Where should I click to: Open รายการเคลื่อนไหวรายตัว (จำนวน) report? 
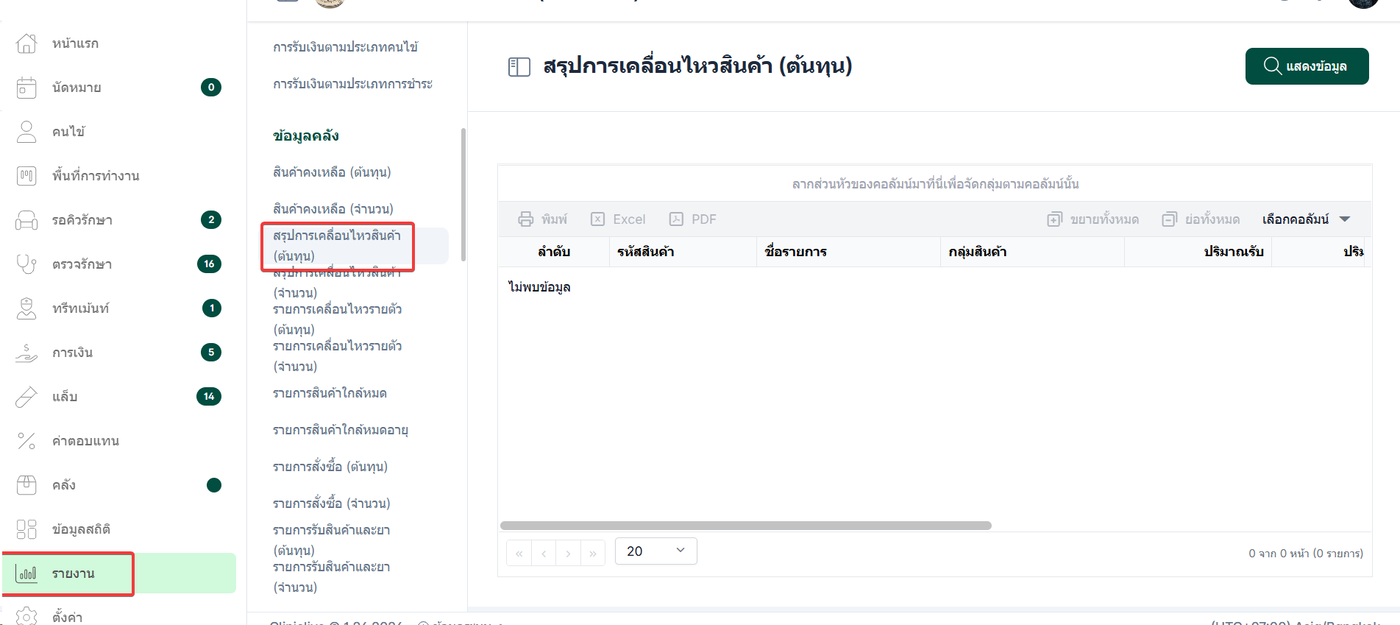coord(337,356)
